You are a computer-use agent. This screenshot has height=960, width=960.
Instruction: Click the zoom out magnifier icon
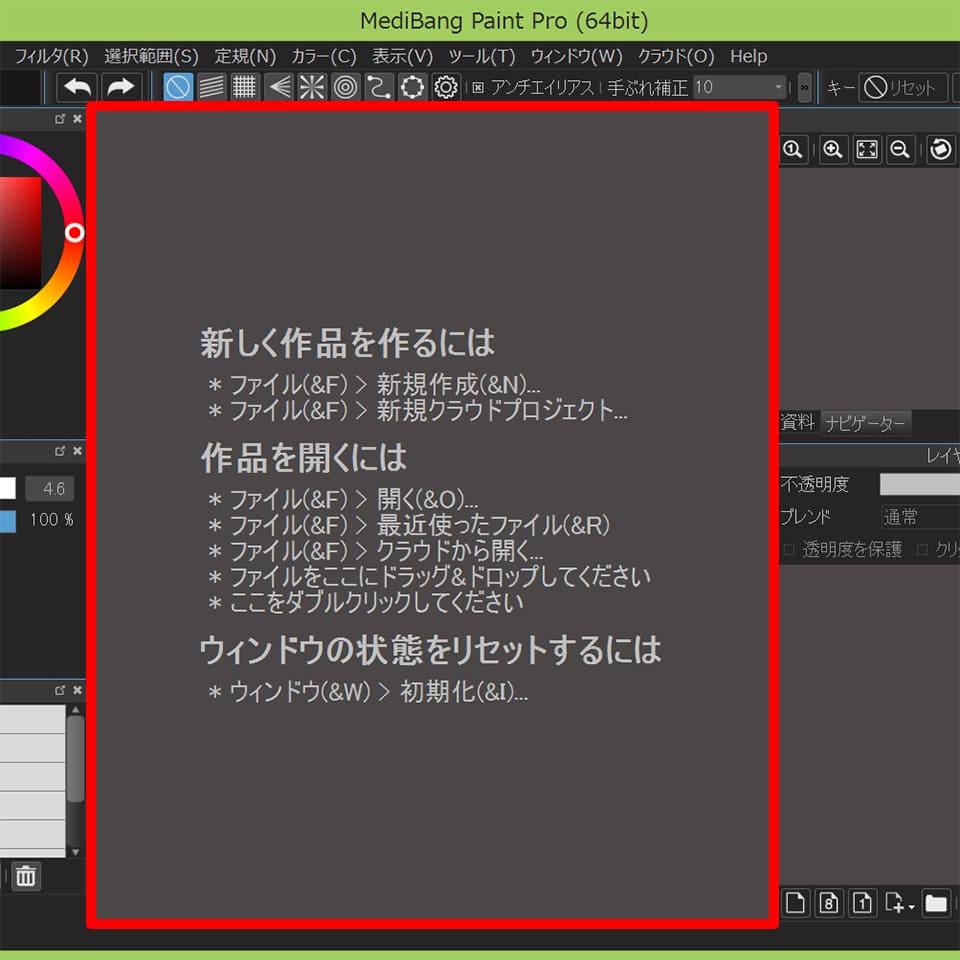coord(900,149)
